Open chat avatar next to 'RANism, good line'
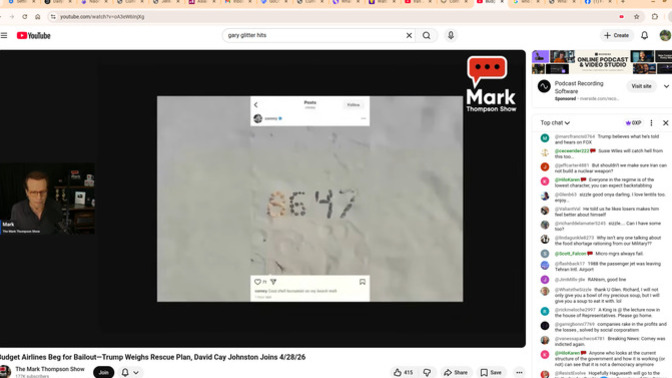This screenshot has width=672, height=378. click(x=545, y=280)
